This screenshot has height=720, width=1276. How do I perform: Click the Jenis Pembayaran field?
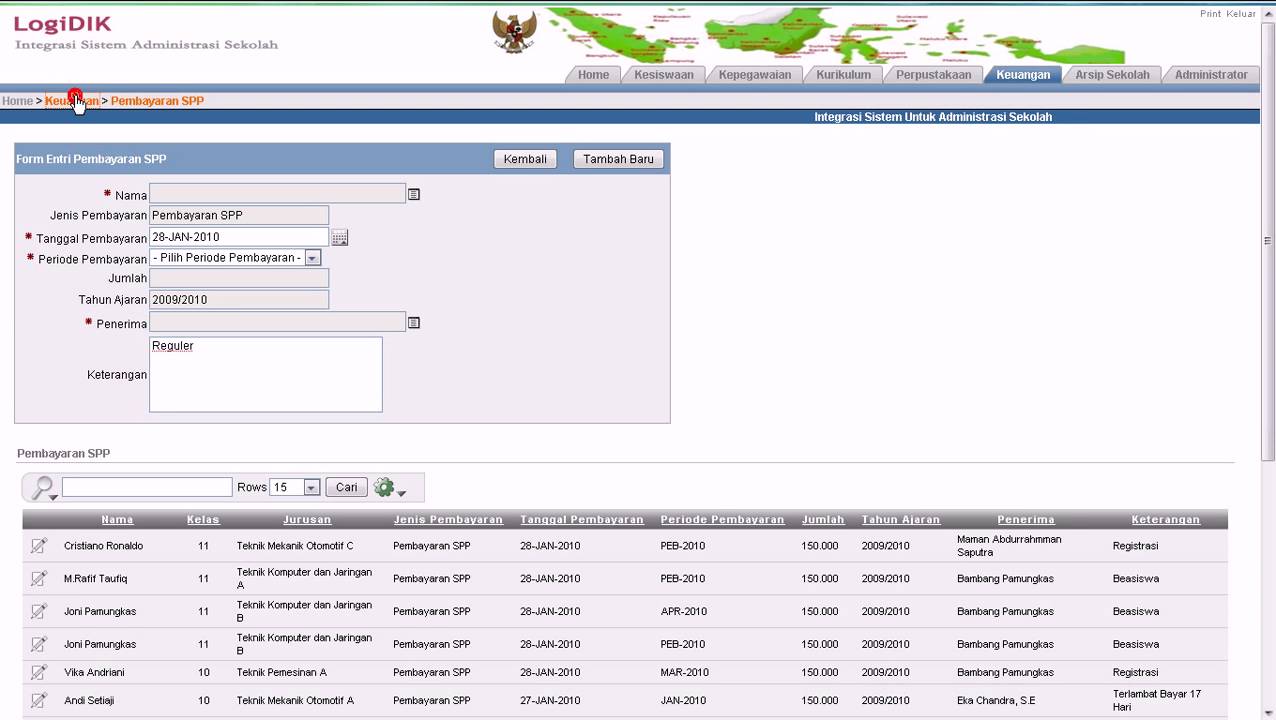coord(239,215)
